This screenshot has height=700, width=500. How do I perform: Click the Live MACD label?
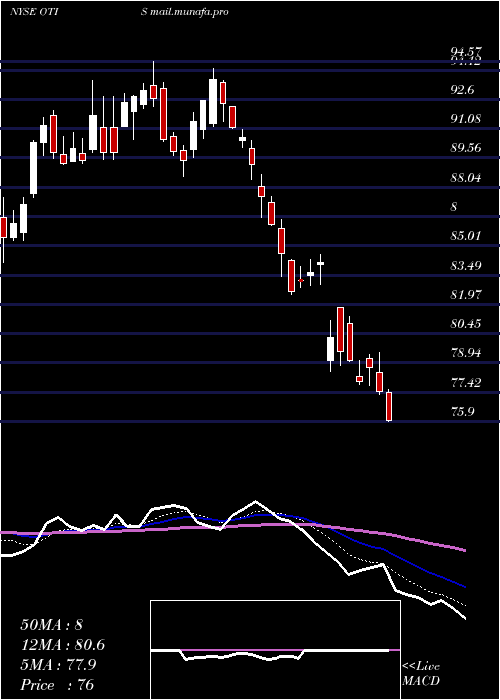point(421,674)
